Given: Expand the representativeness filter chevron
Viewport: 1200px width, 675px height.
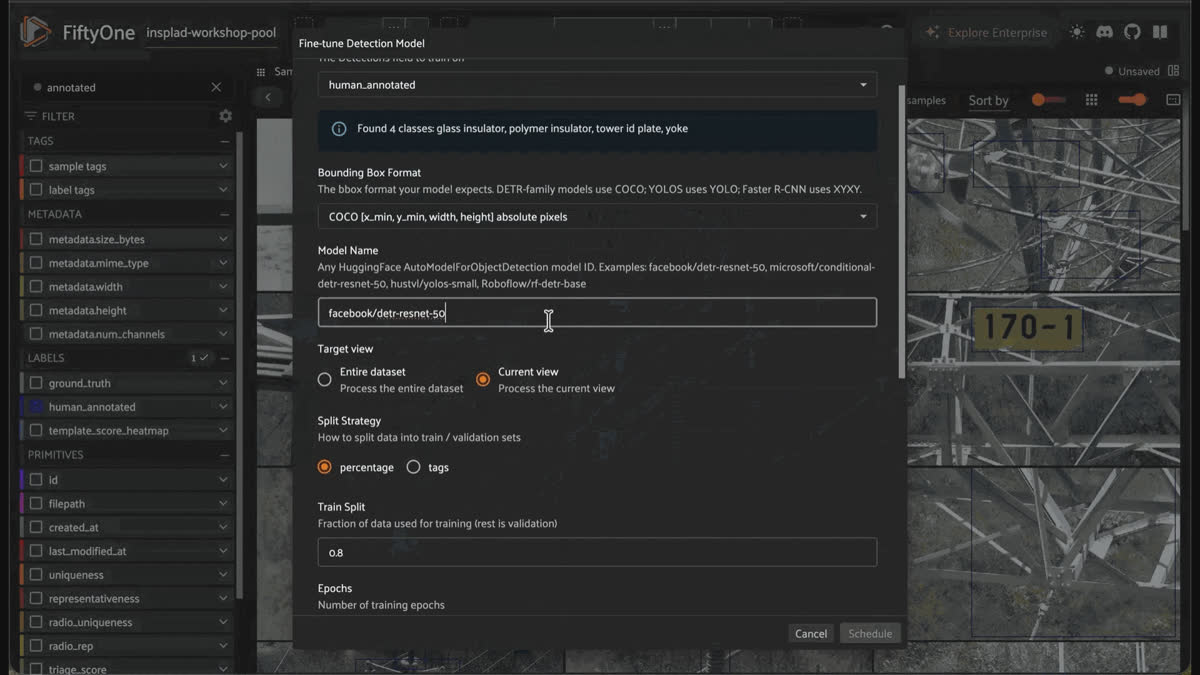Looking at the screenshot, I should (x=223, y=599).
